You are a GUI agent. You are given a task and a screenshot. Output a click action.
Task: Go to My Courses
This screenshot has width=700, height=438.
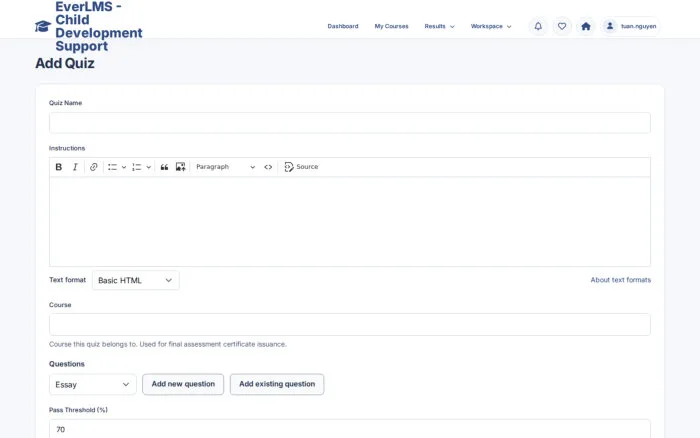tap(392, 26)
